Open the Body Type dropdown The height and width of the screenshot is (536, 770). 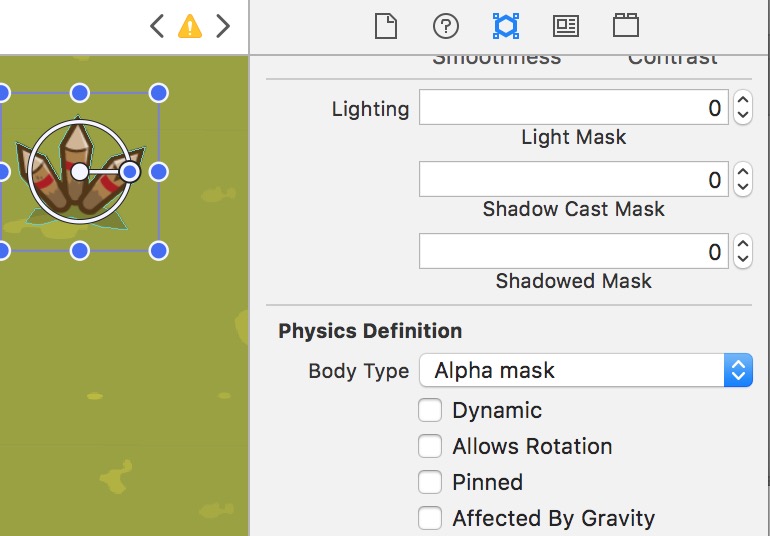tap(585, 370)
